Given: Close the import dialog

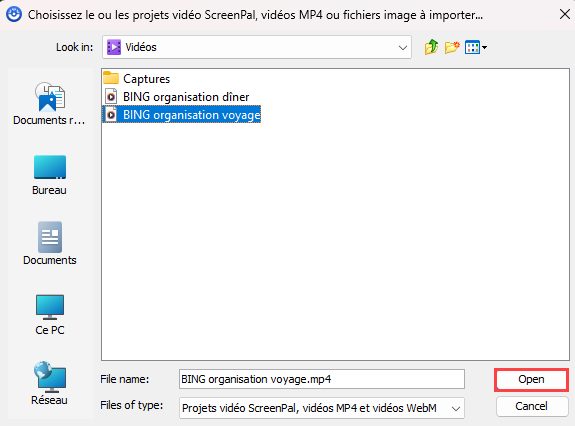Looking at the screenshot, I should click(x=564, y=14).
